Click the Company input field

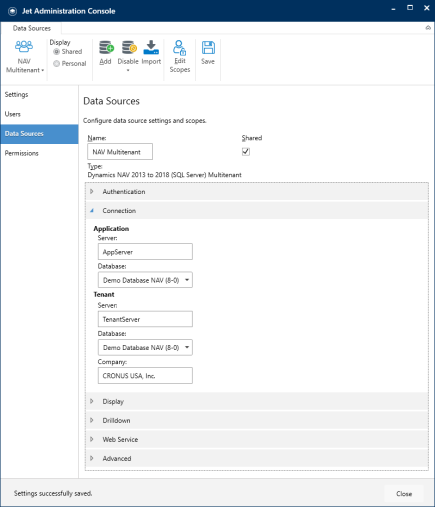[145, 376]
